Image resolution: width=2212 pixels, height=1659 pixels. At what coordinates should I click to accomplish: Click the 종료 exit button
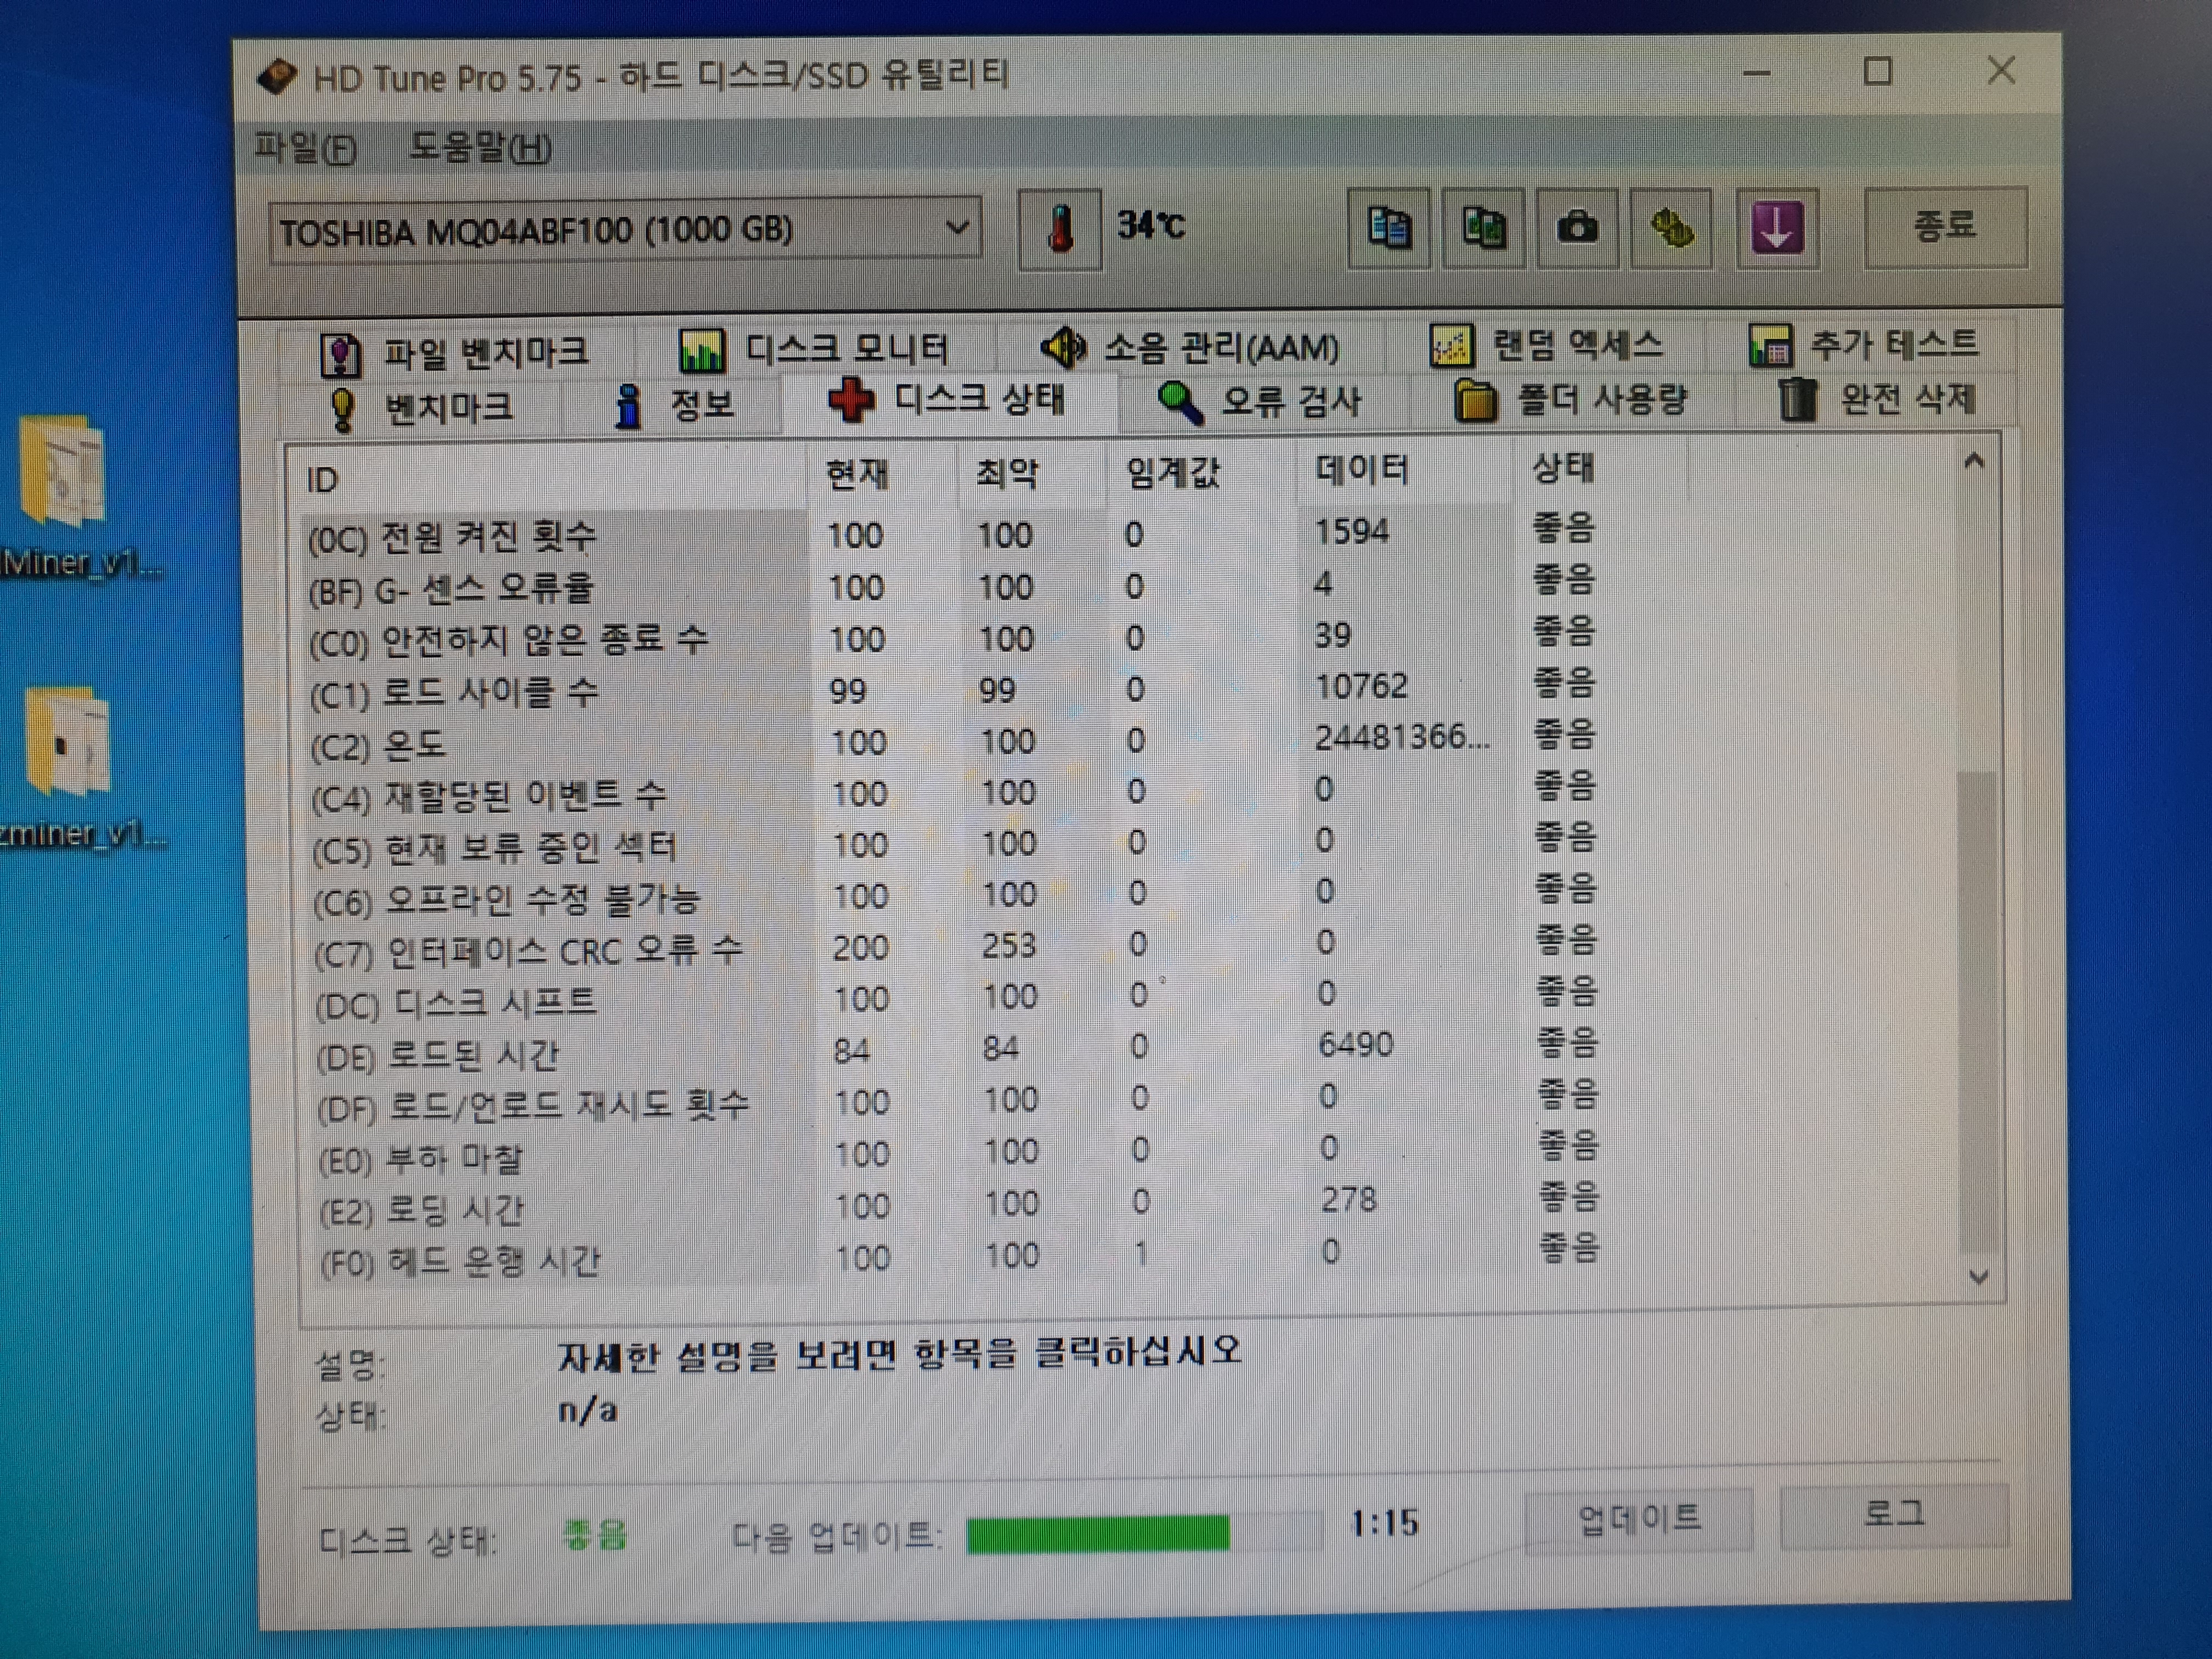[1945, 226]
